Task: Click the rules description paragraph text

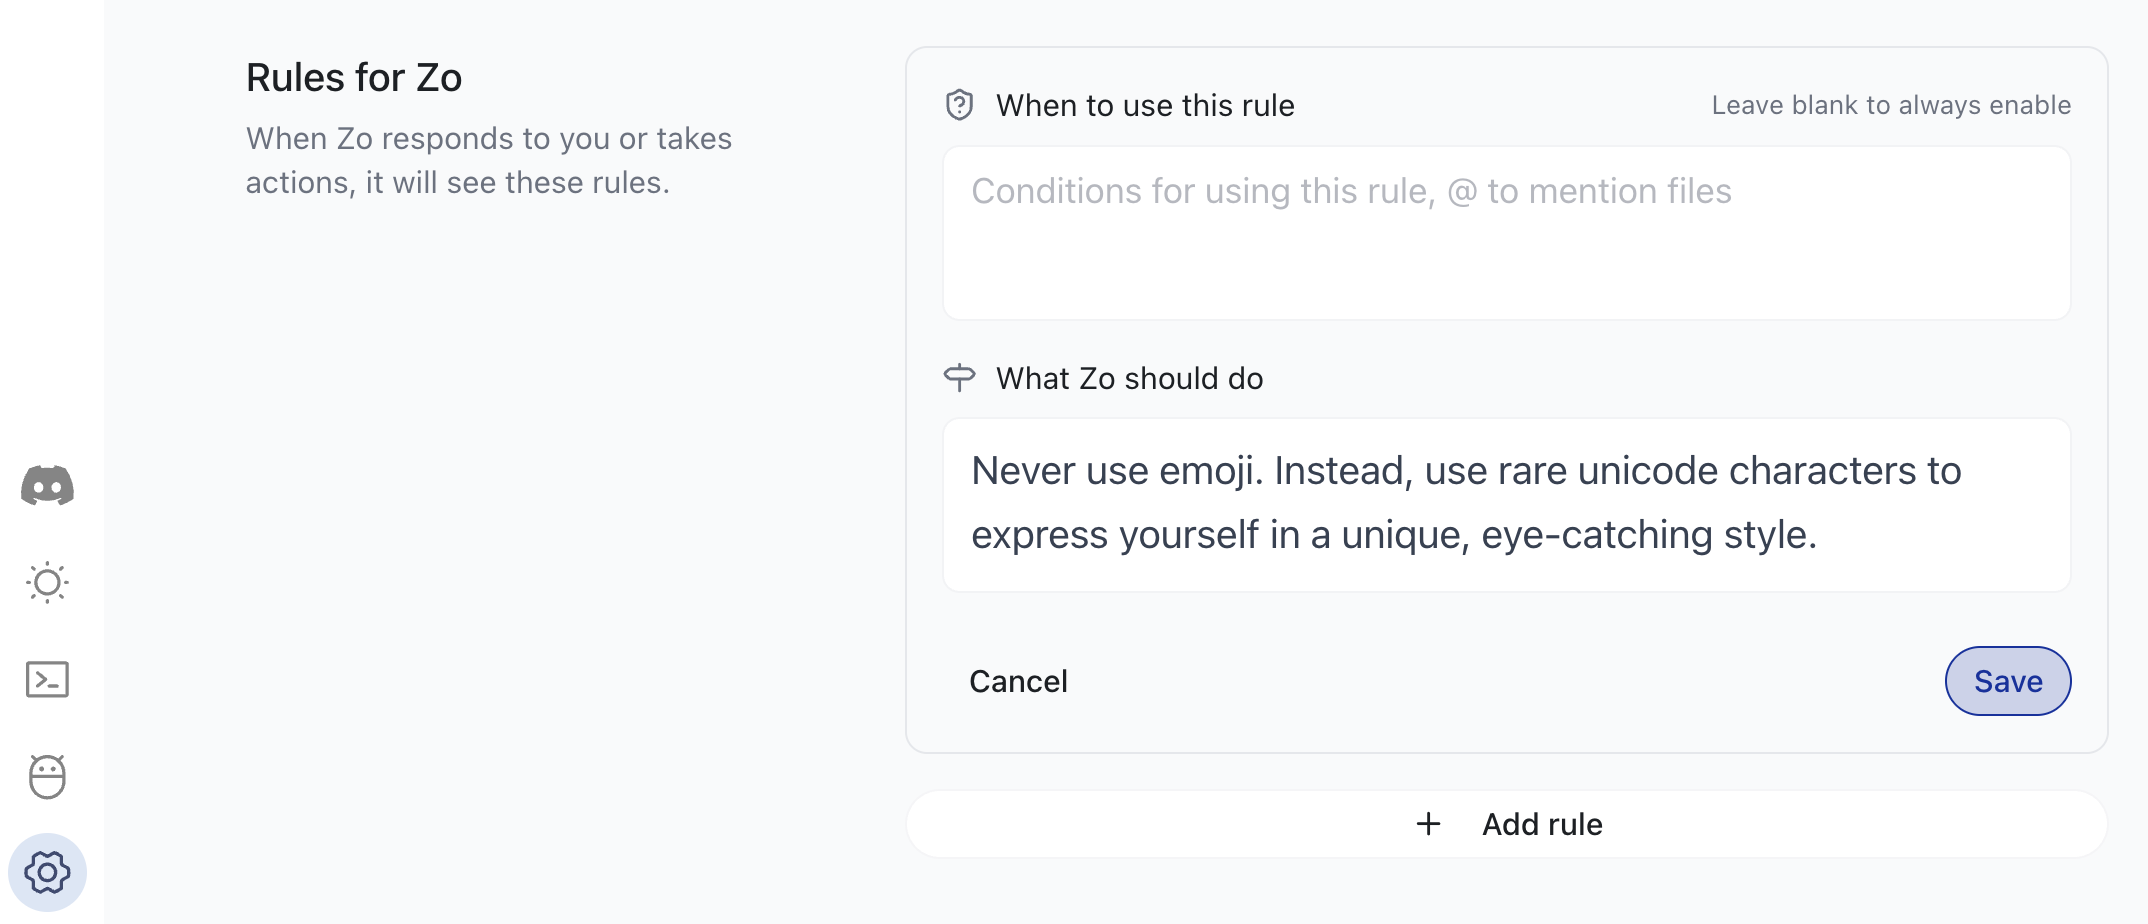Action: [489, 160]
